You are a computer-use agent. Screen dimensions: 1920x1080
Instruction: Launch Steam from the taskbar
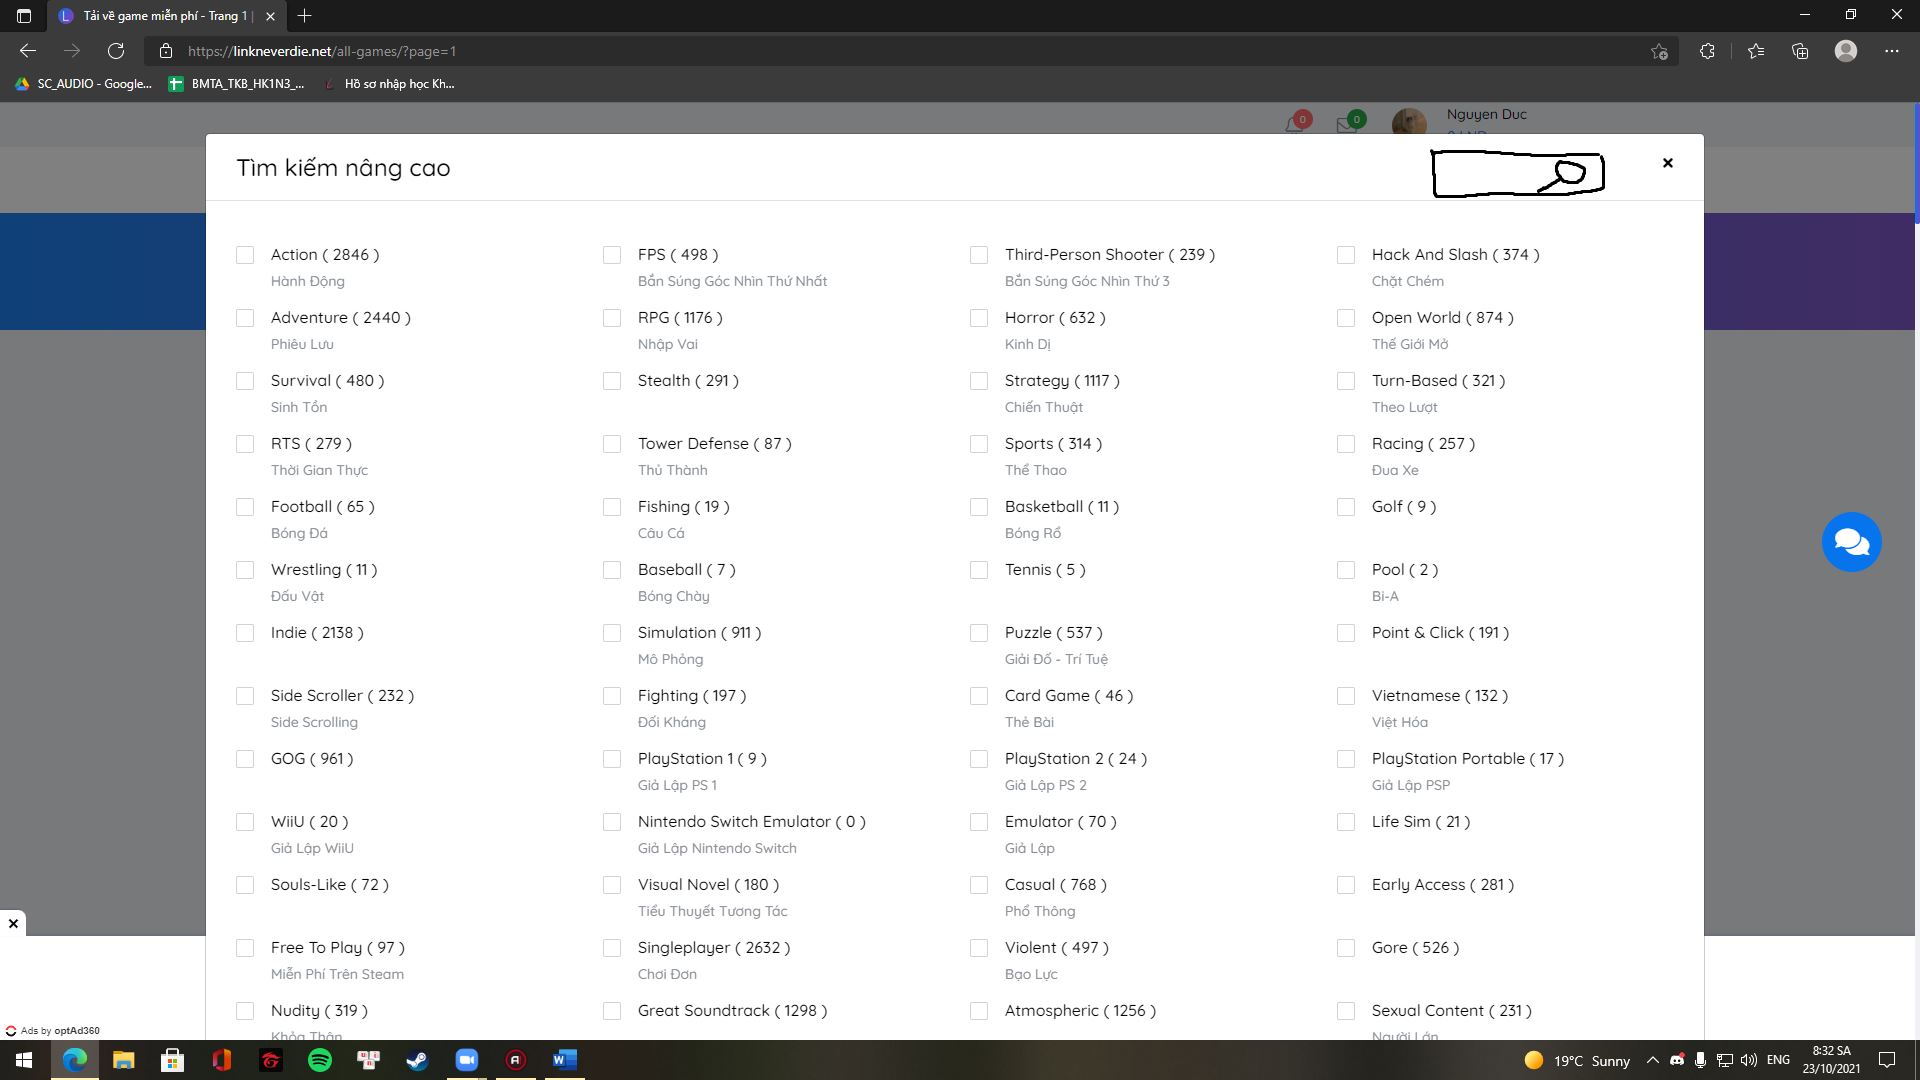point(417,1060)
